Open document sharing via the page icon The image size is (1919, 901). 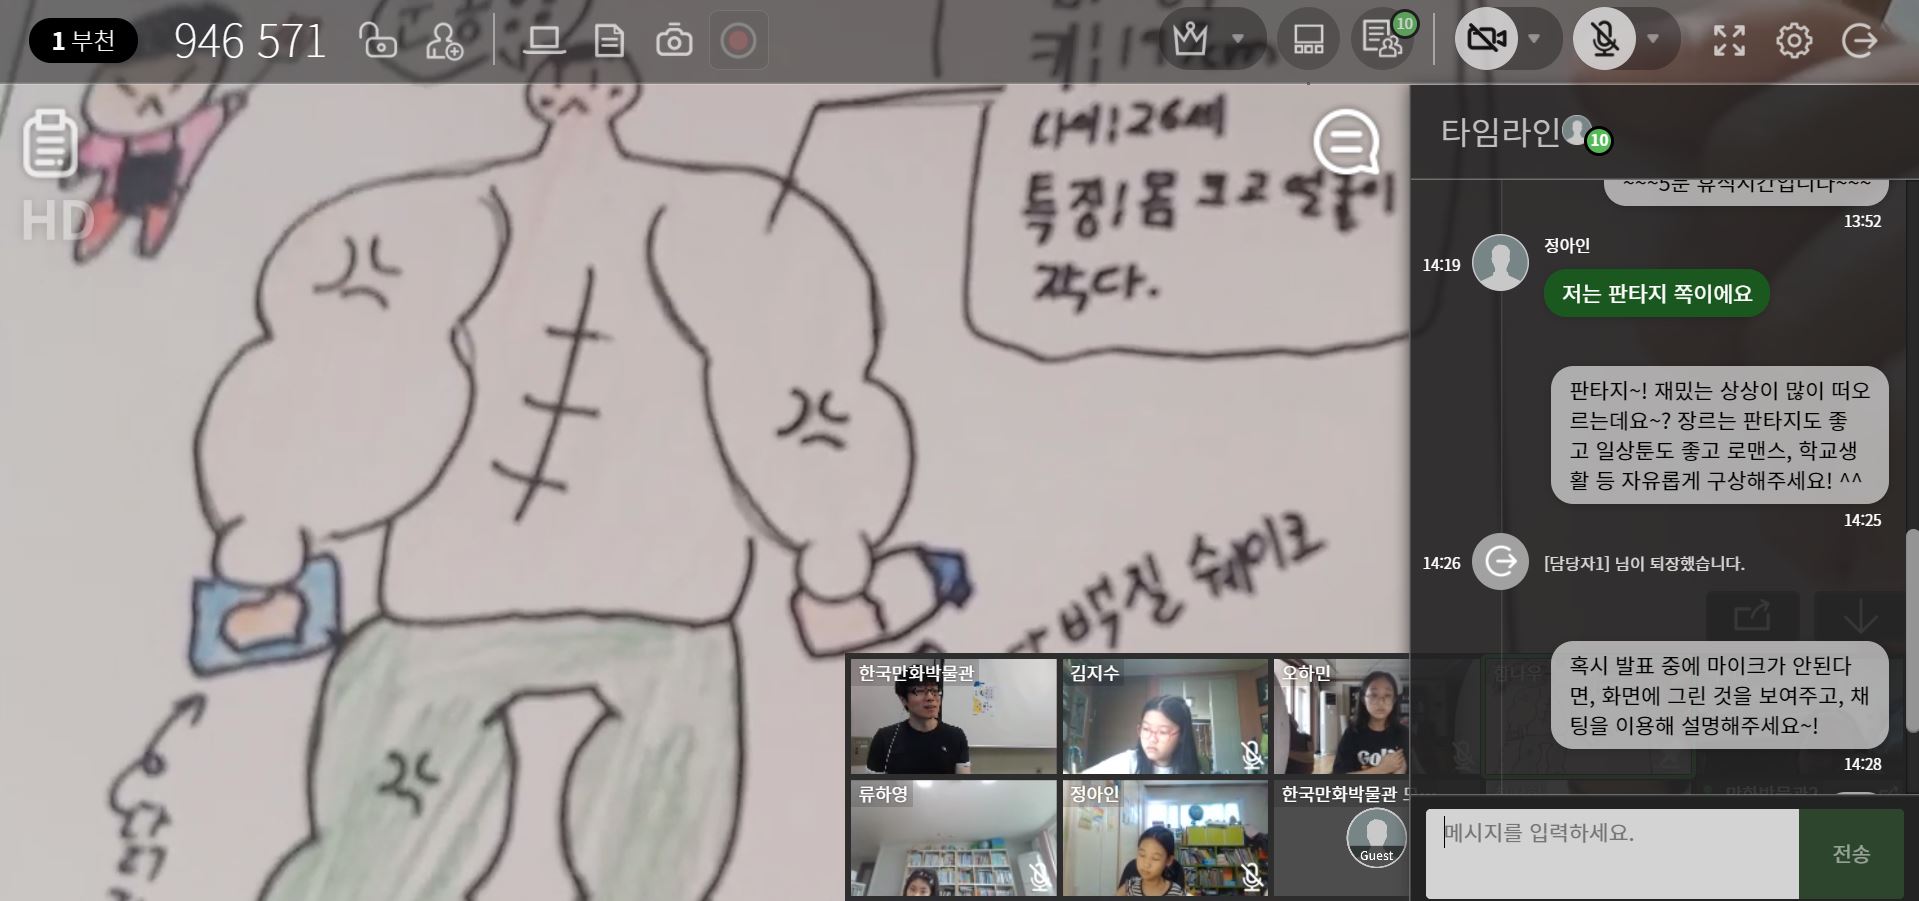609,41
